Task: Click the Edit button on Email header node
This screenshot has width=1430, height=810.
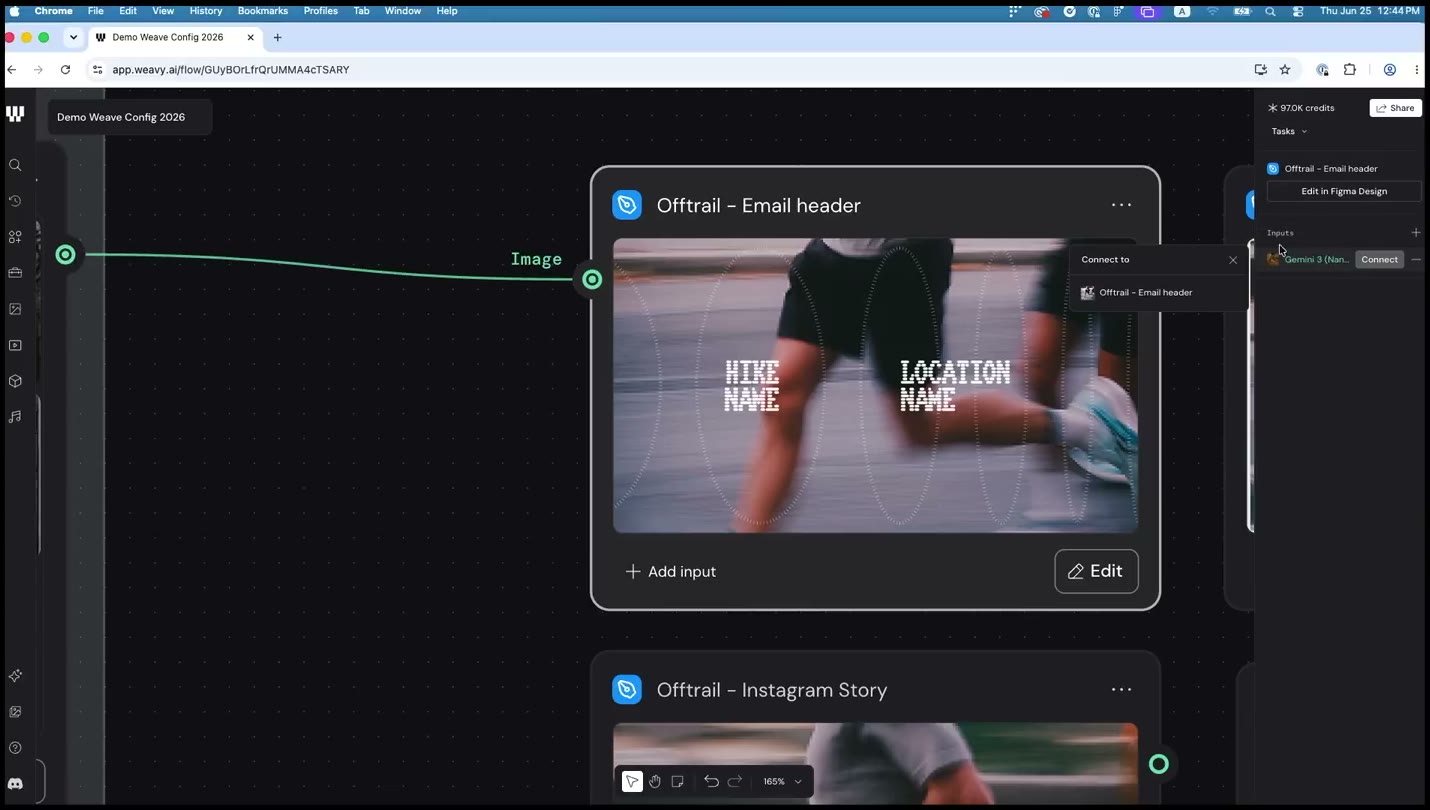Action: click(1096, 571)
